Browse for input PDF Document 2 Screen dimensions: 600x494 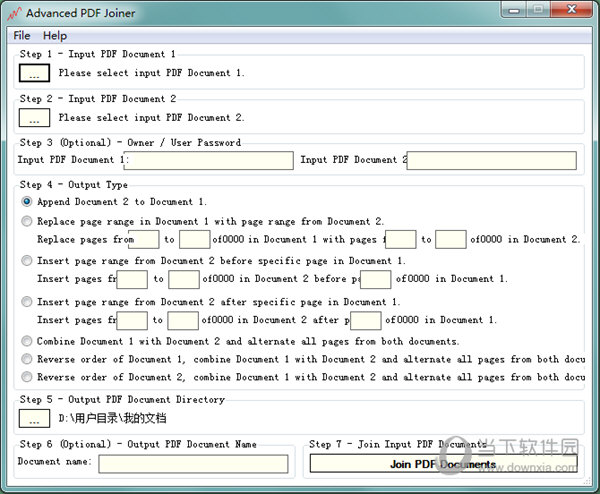[x=34, y=117]
